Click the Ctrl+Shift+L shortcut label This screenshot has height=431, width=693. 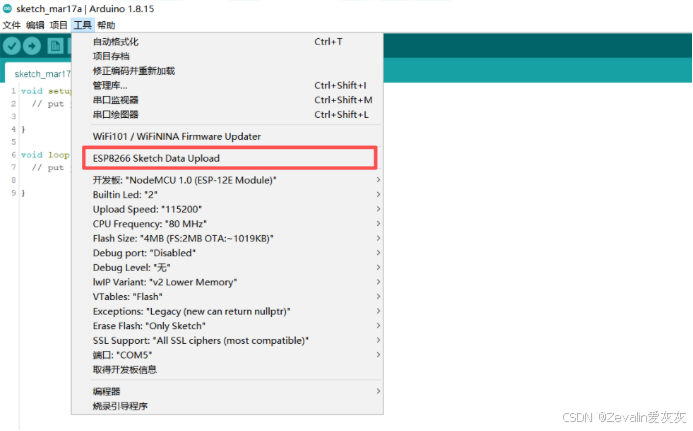[342, 114]
